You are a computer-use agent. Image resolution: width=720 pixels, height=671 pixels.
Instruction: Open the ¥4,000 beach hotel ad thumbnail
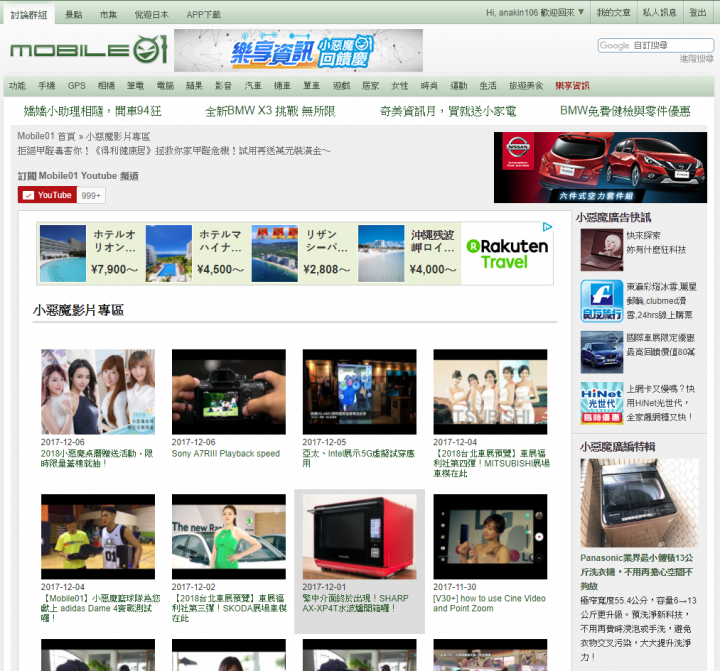381,253
